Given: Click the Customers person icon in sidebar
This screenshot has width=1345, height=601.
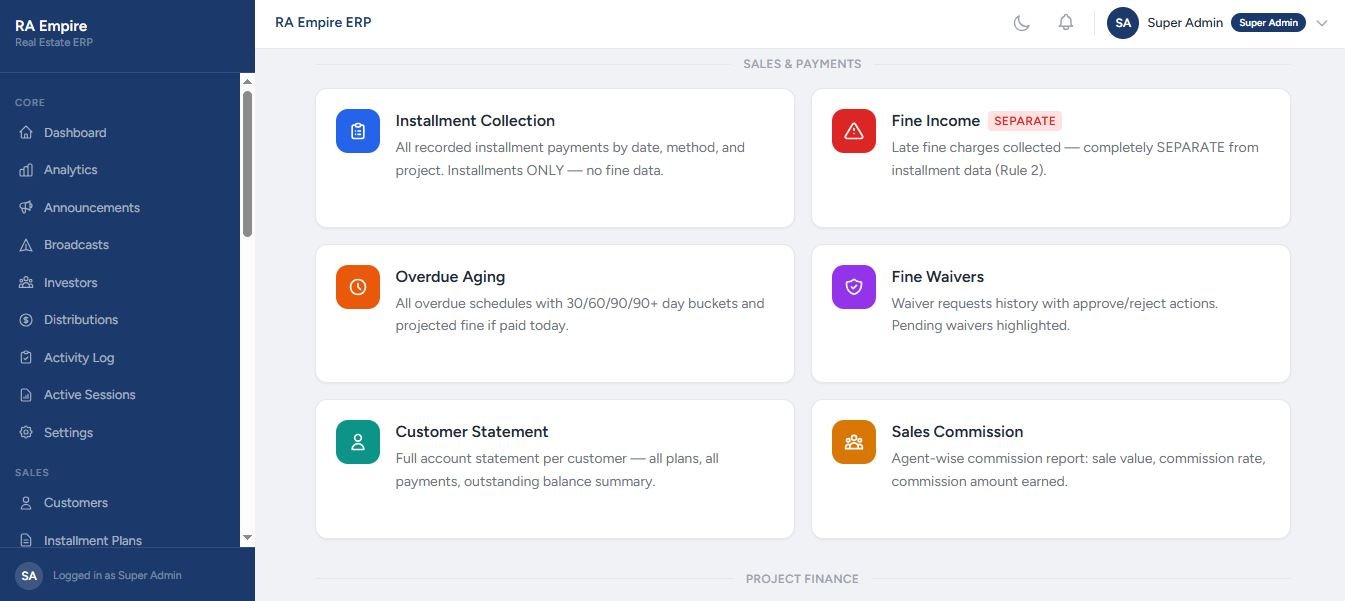Looking at the screenshot, I should click(x=26, y=503).
